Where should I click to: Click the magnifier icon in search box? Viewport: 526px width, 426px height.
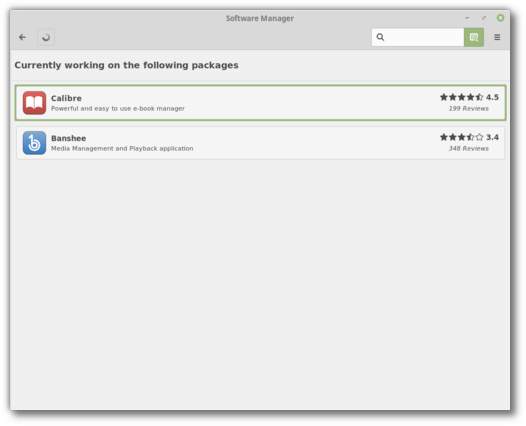(380, 37)
